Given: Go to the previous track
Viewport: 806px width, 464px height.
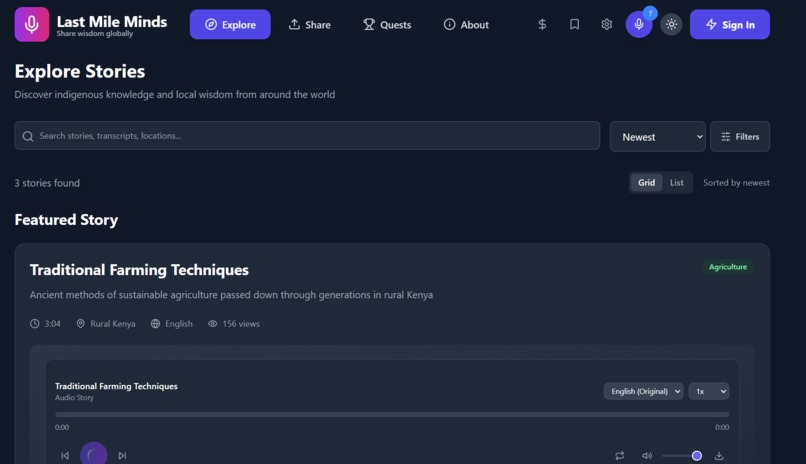Looking at the screenshot, I should 65,455.
